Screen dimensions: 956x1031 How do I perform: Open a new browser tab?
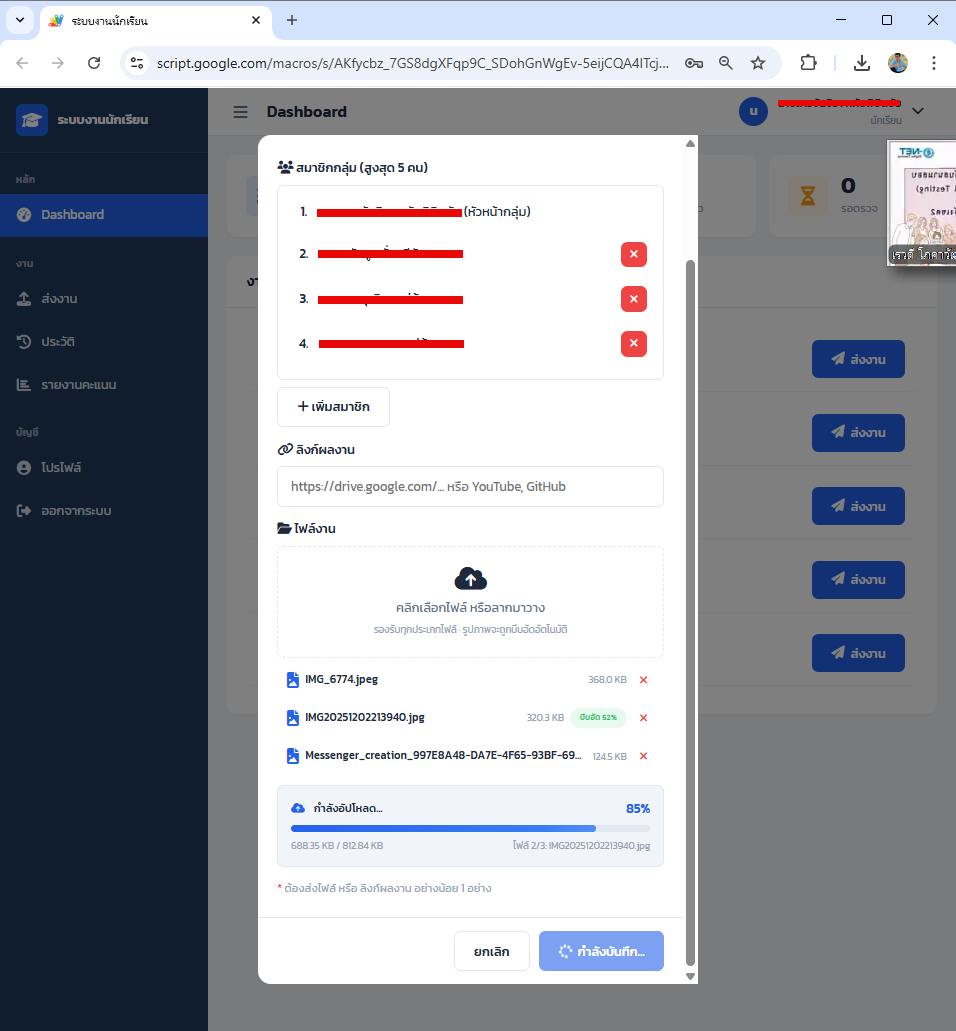(292, 20)
